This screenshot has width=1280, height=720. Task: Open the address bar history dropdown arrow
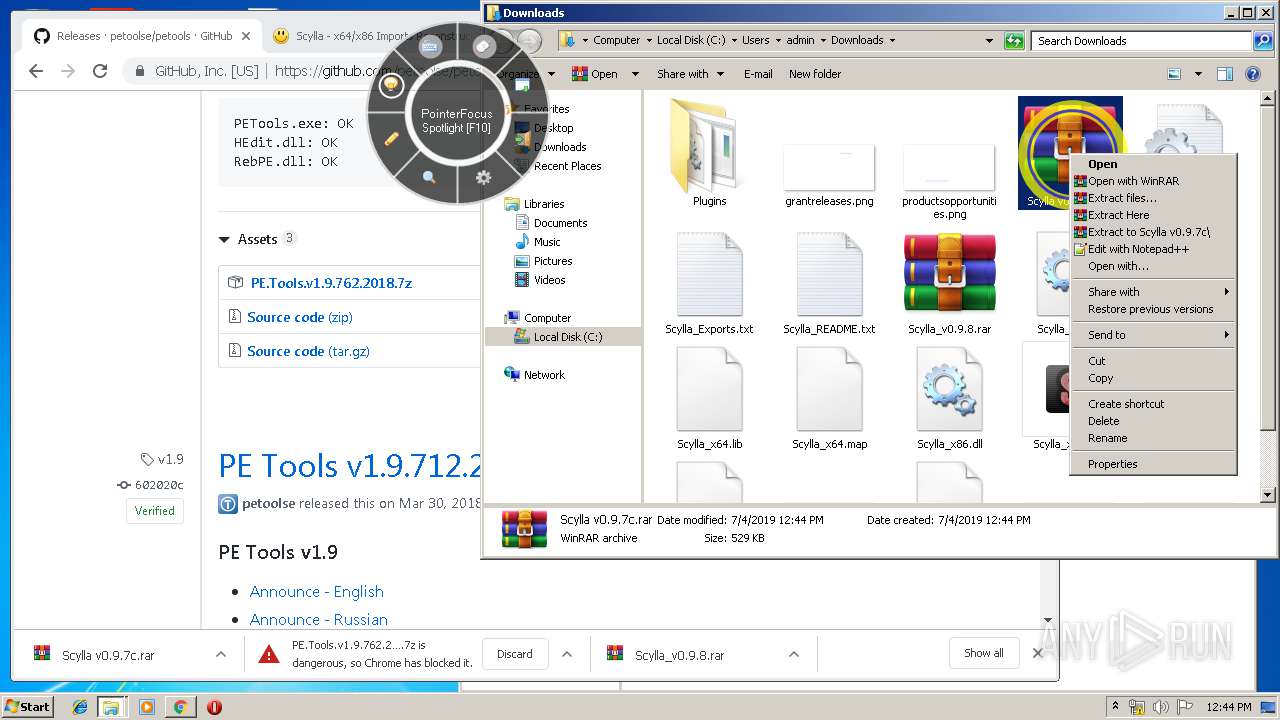pos(989,41)
